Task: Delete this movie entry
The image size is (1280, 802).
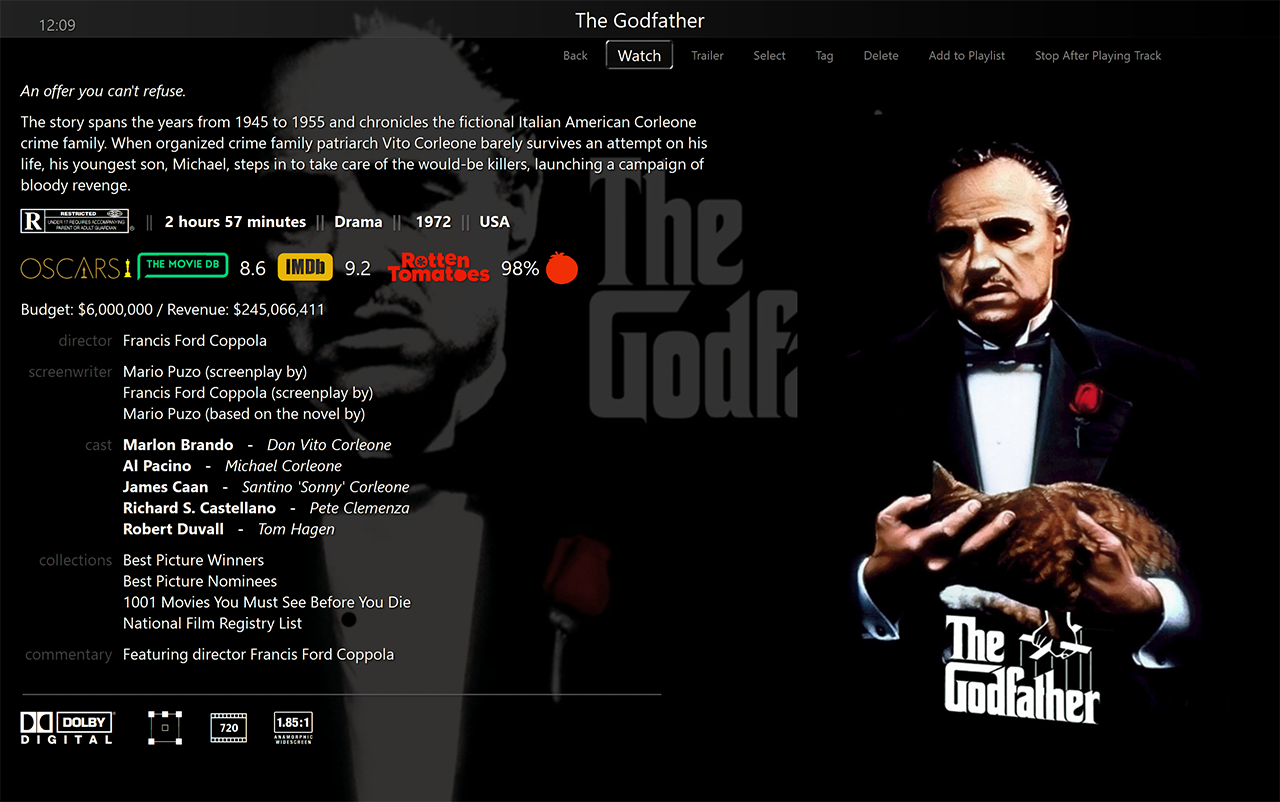Action: pos(881,56)
